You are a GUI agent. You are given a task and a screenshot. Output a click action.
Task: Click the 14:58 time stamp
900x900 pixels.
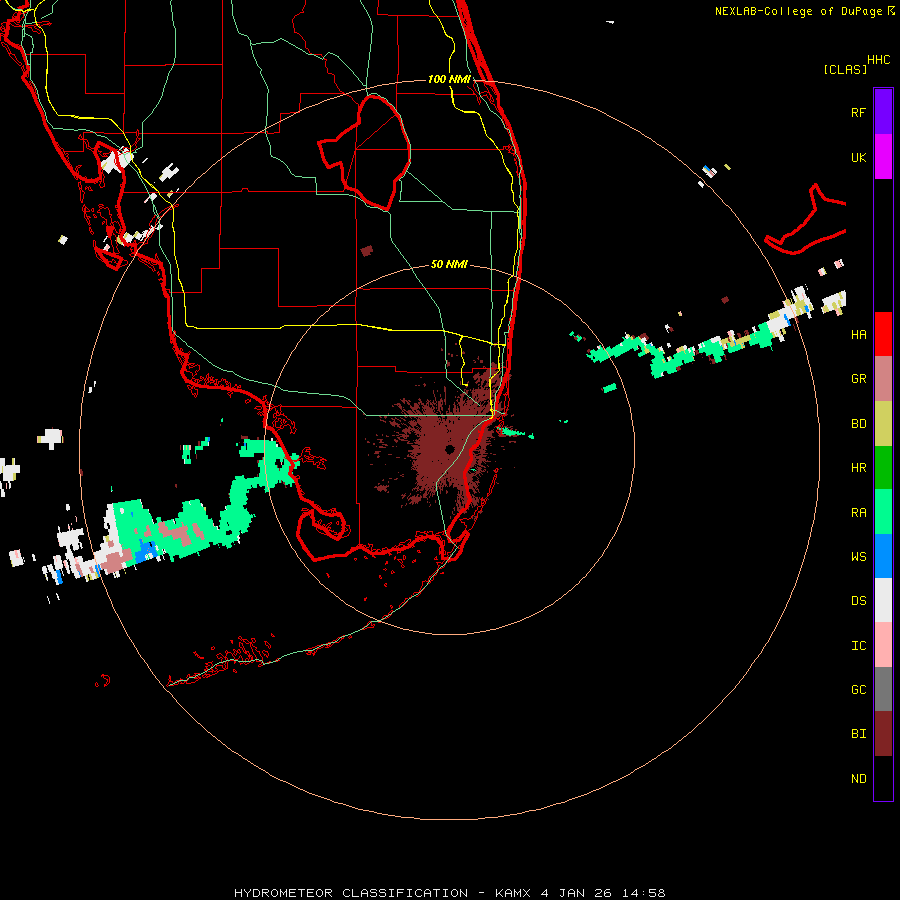(643, 893)
